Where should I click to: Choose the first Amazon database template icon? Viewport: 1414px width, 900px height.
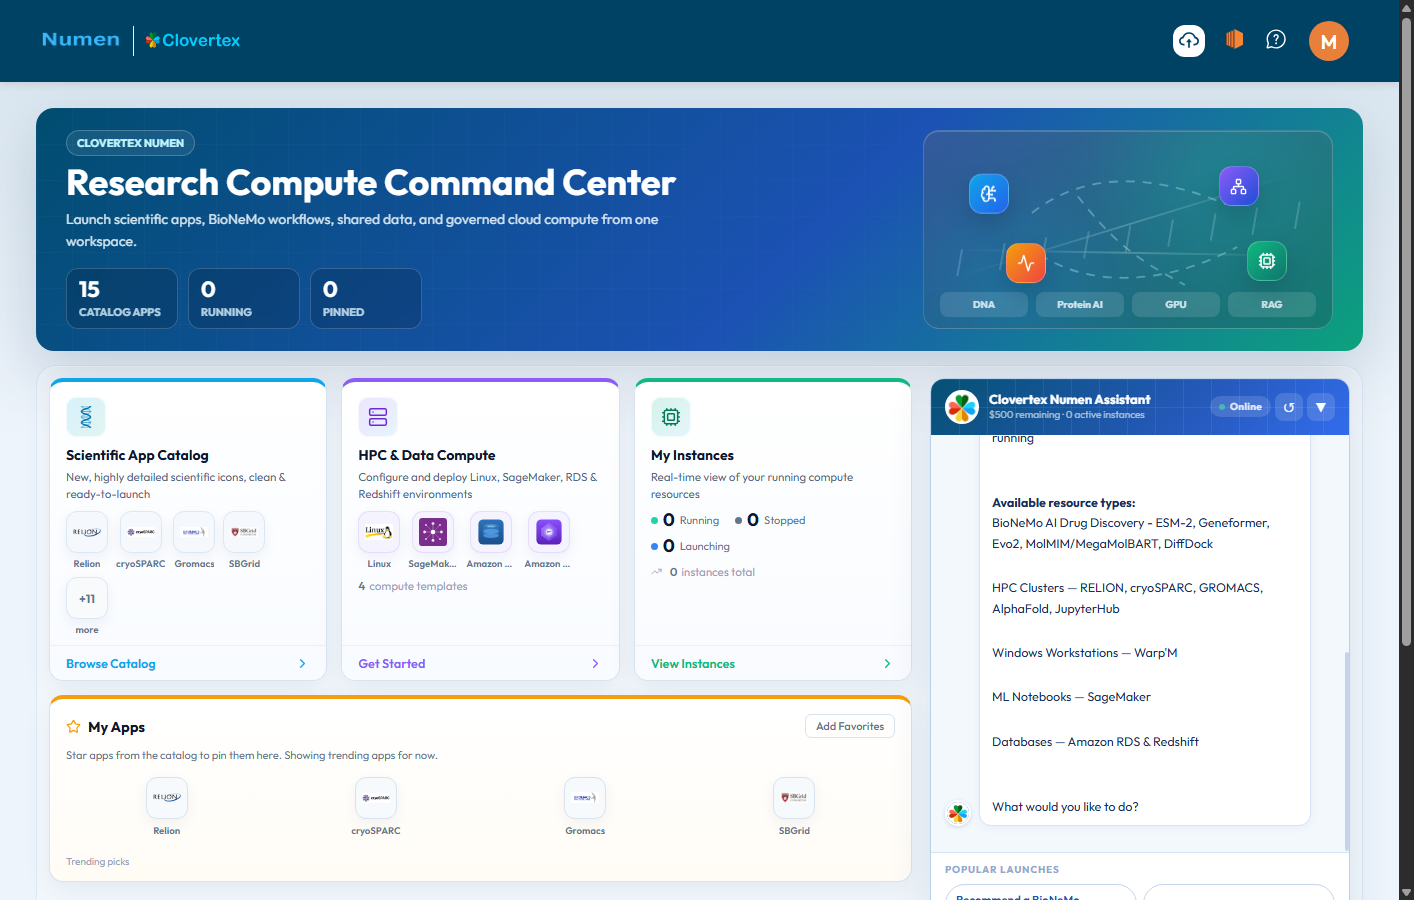coord(490,532)
